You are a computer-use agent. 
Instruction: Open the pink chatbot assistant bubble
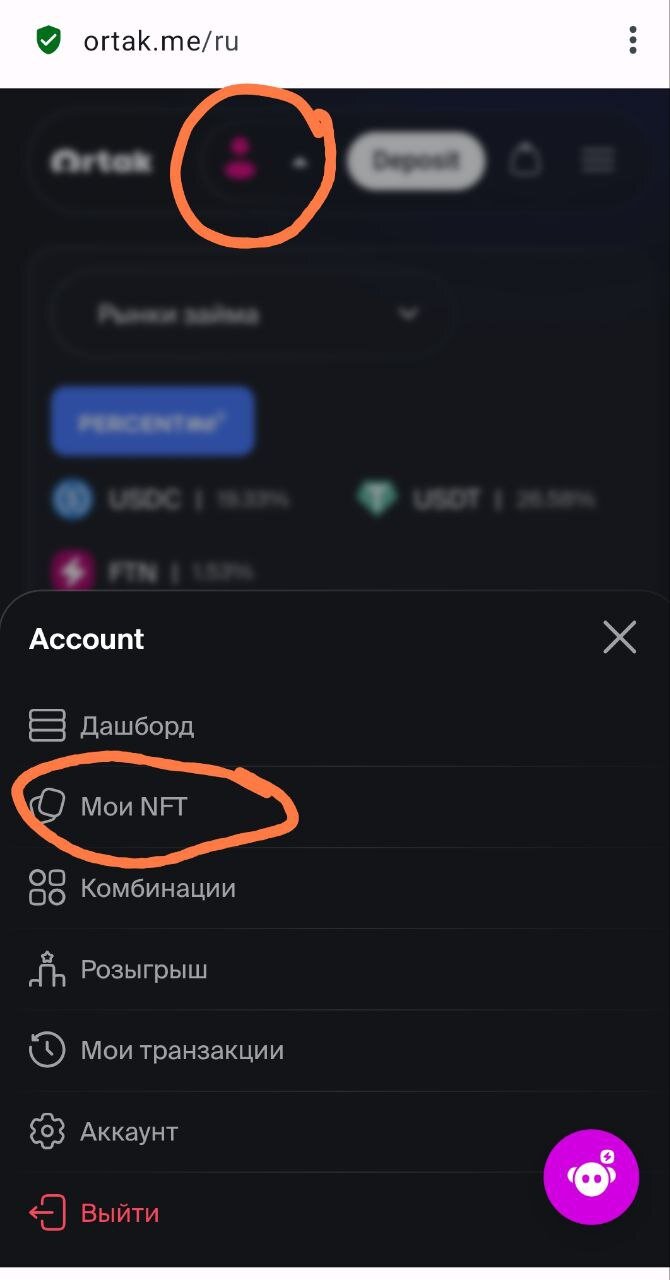591,1177
